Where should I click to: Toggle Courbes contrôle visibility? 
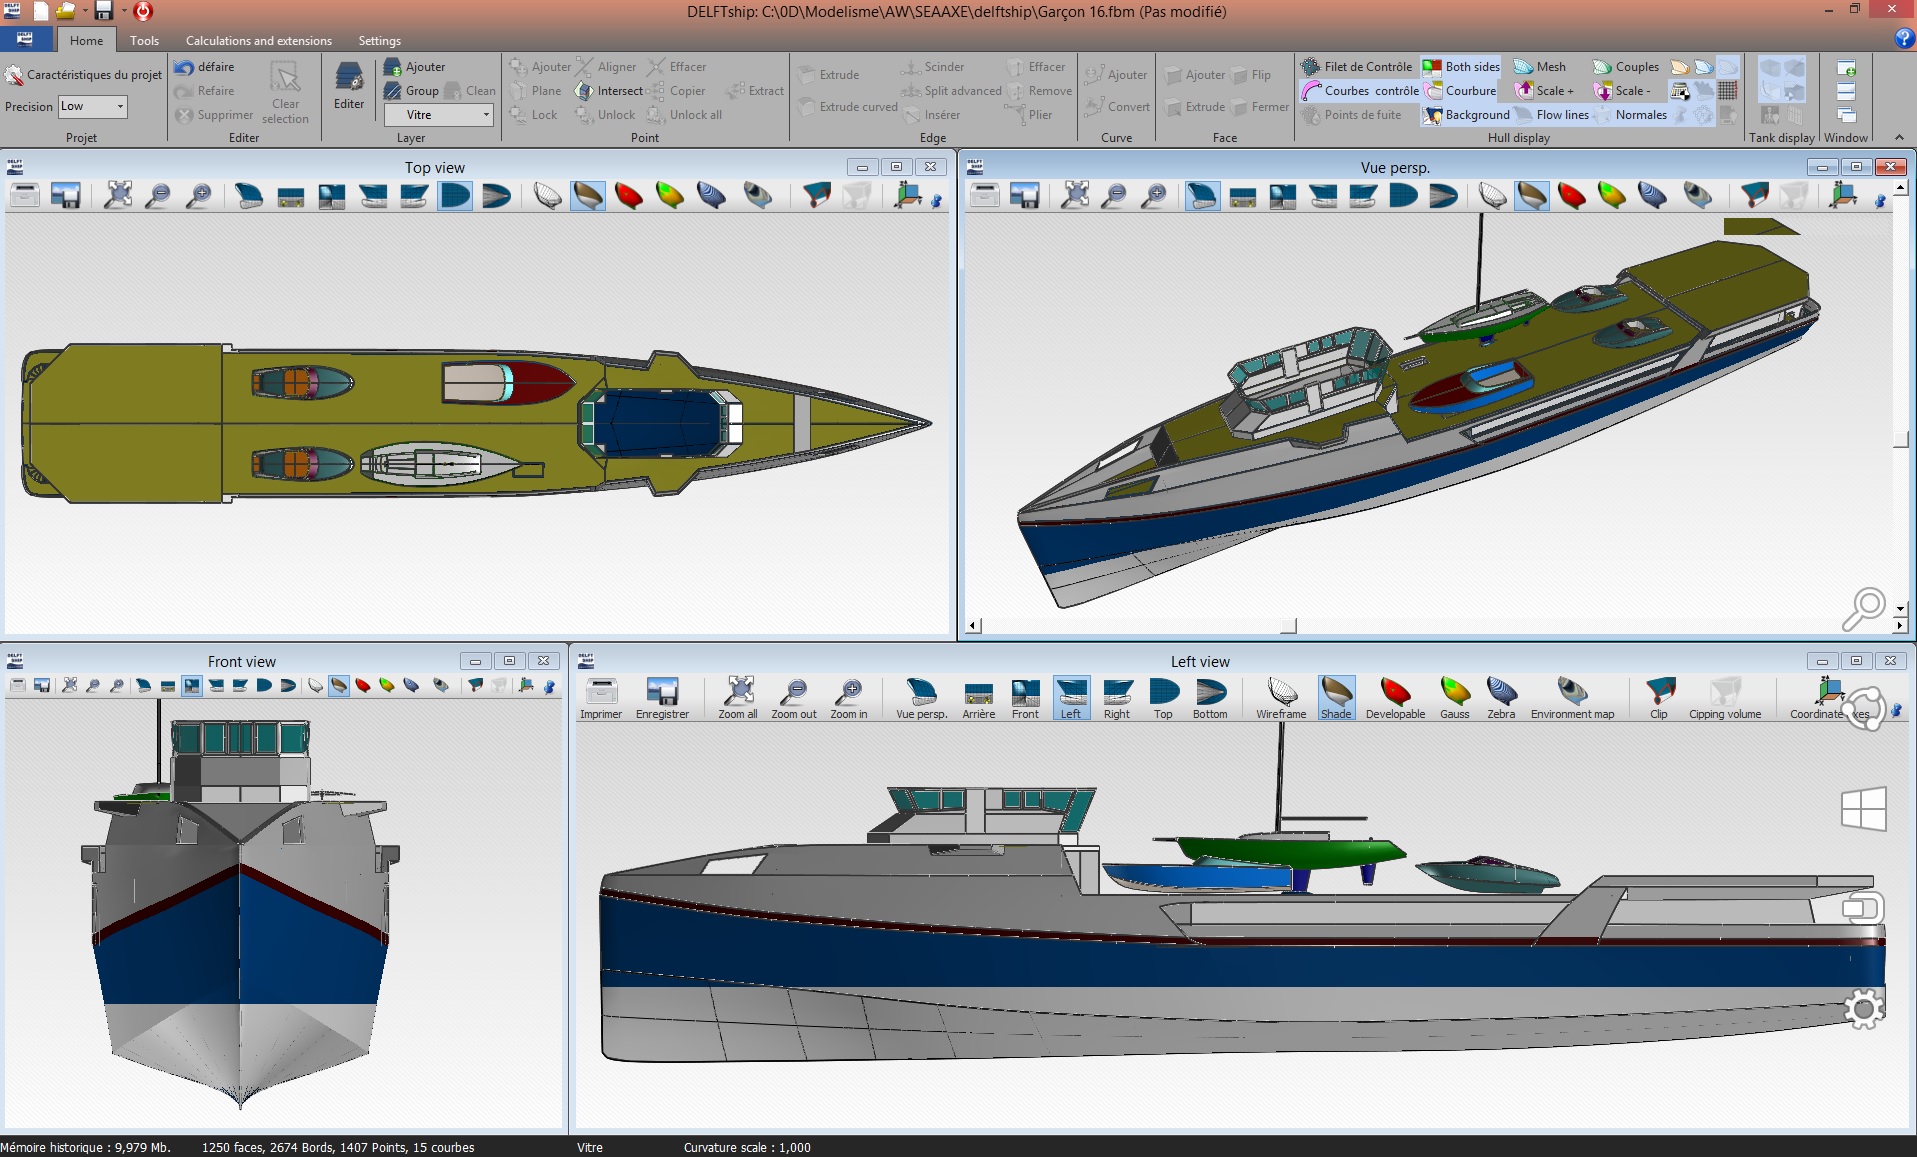click(1360, 91)
